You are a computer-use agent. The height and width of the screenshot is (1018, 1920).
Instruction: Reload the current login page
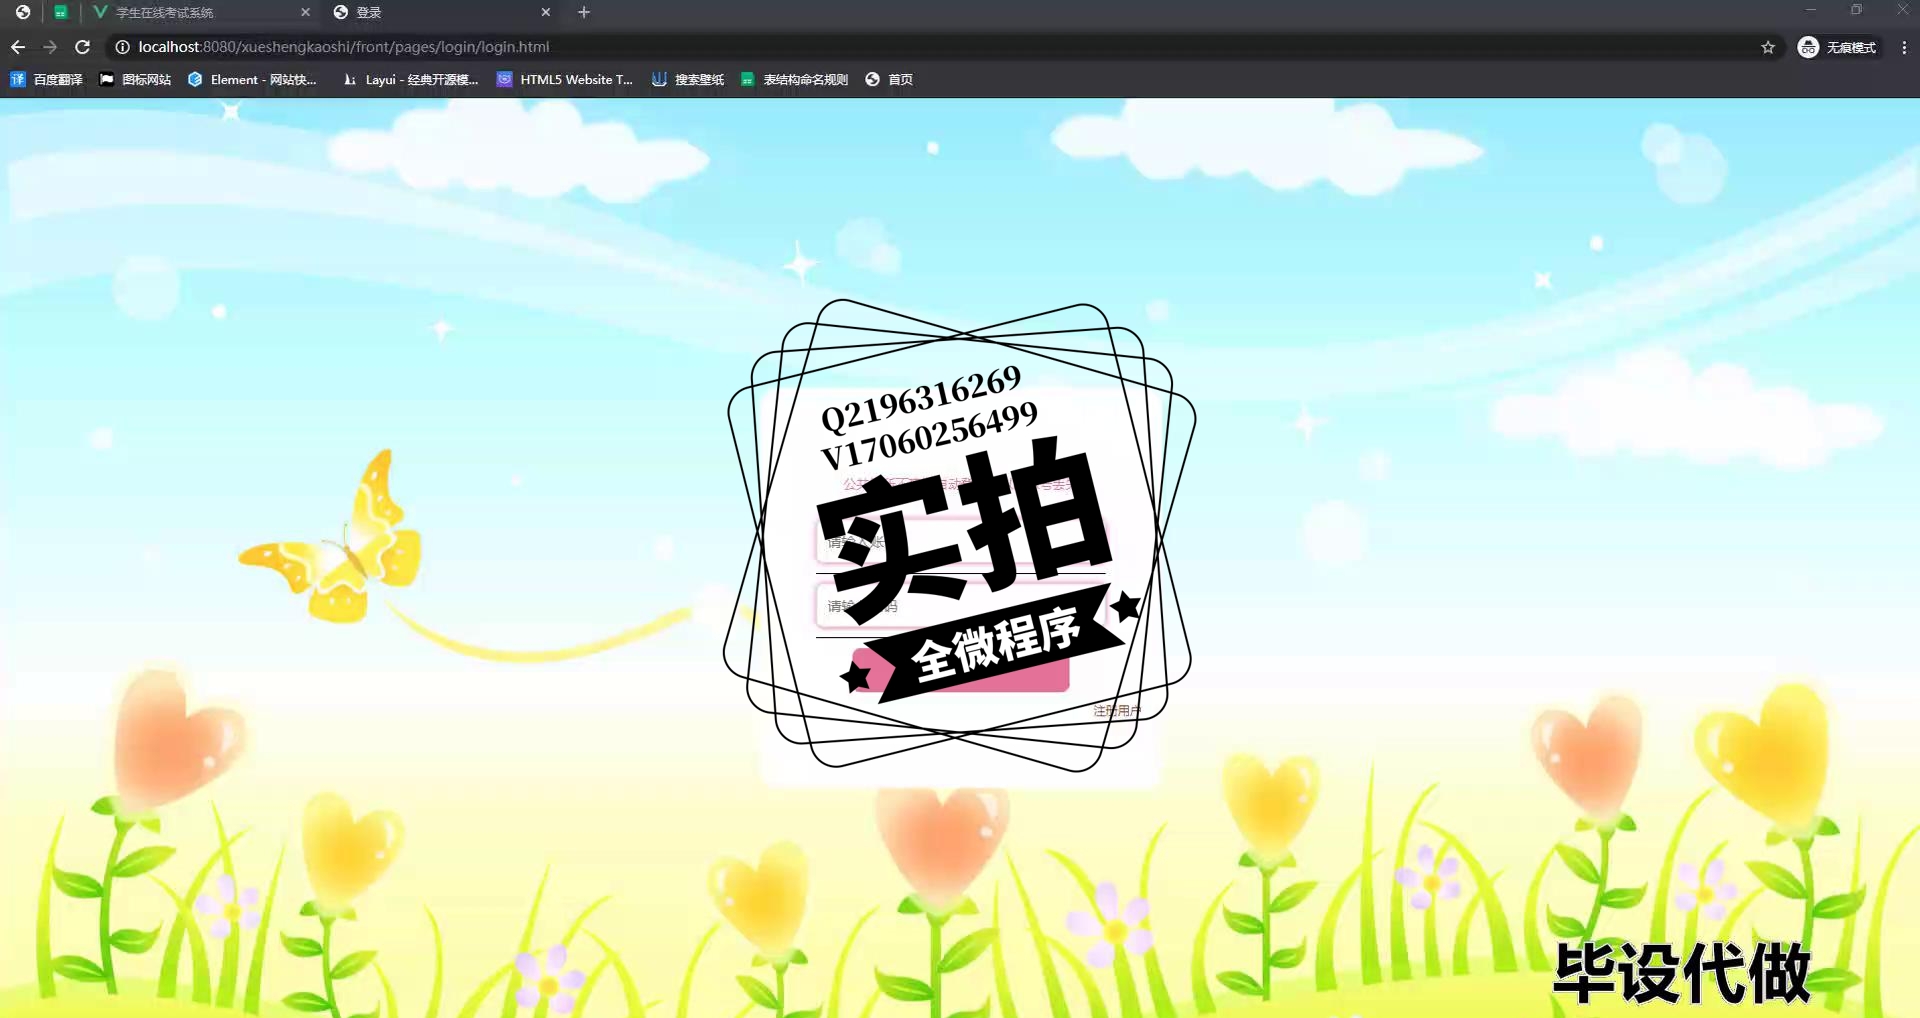[83, 47]
